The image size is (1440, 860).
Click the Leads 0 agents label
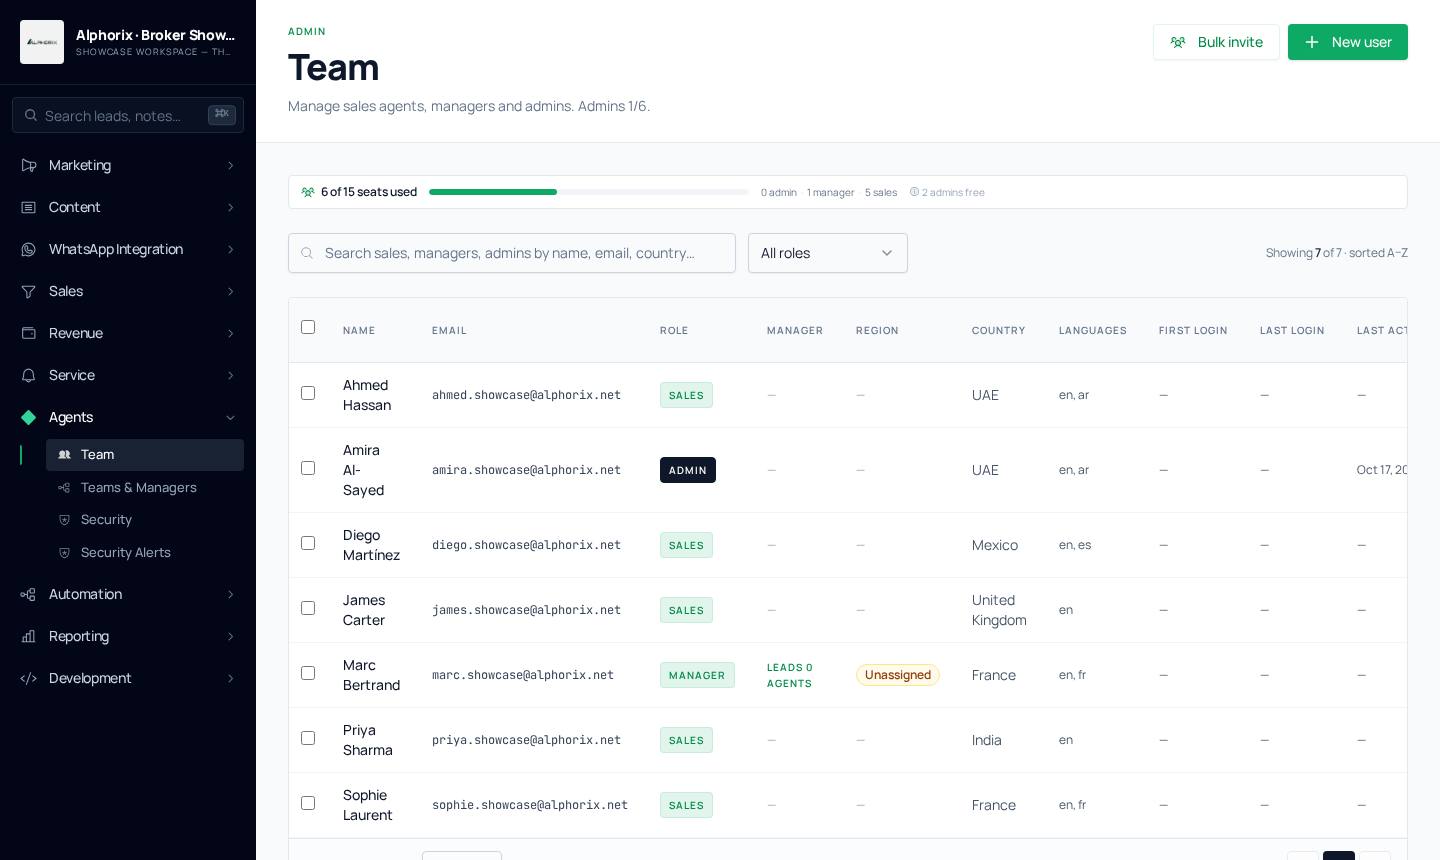pos(790,675)
